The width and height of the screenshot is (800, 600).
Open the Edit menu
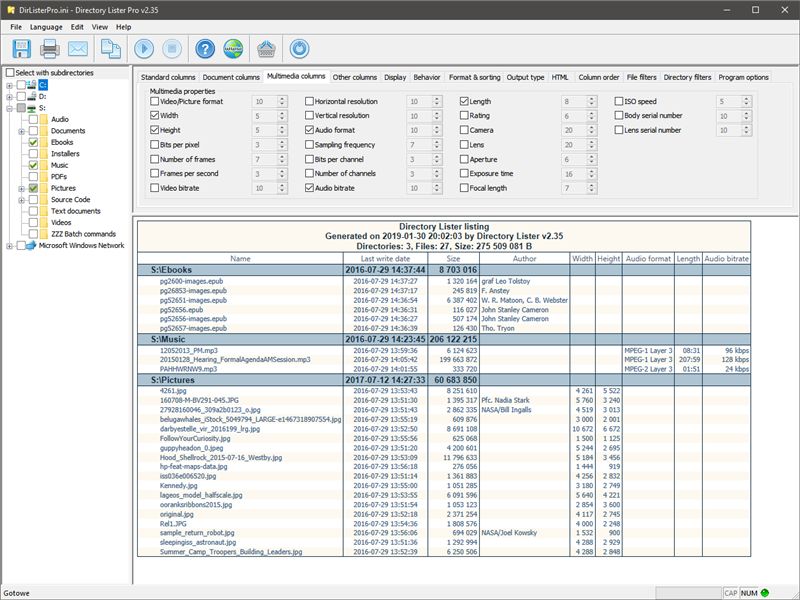pos(77,27)
